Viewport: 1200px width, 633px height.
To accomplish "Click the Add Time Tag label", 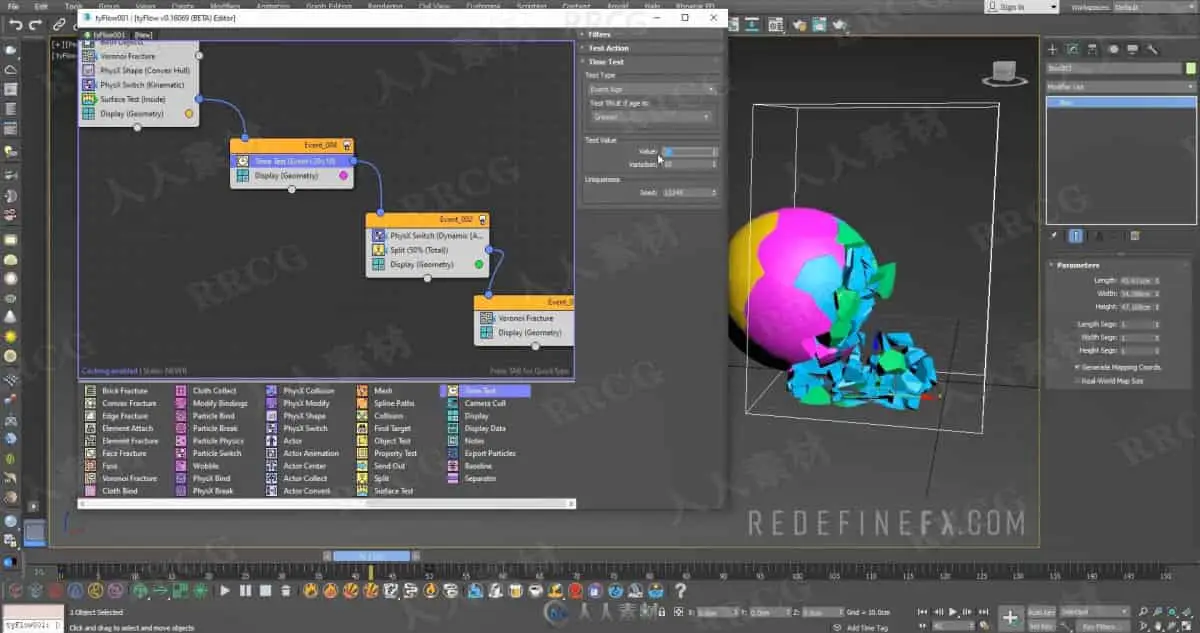I will (866, 627).
